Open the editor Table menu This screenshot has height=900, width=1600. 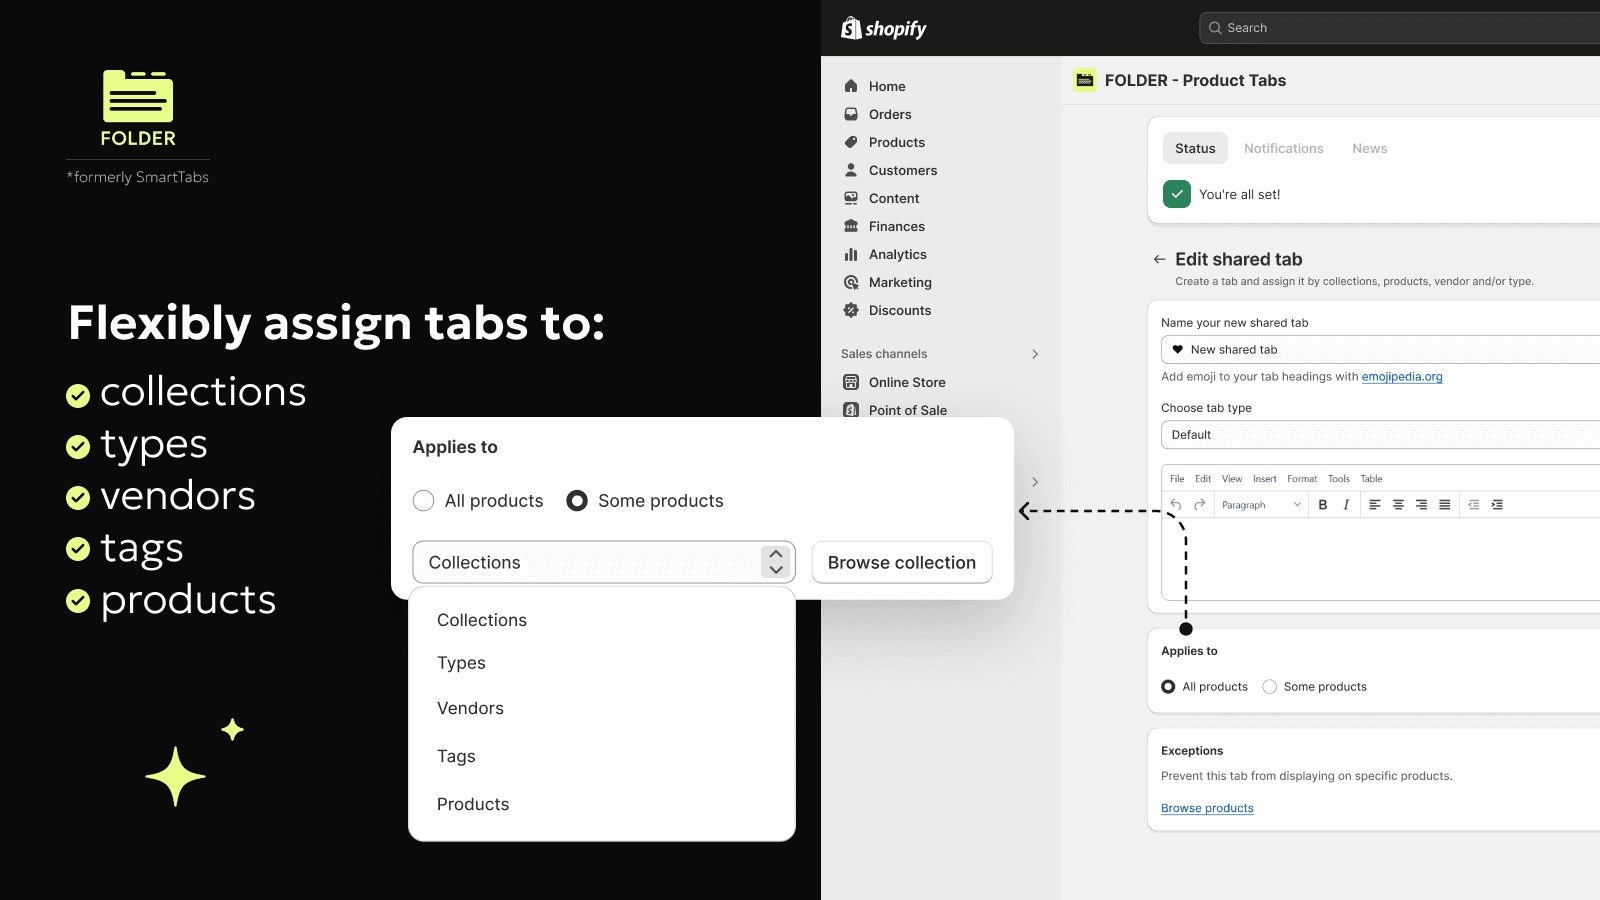coord(1371,479)
